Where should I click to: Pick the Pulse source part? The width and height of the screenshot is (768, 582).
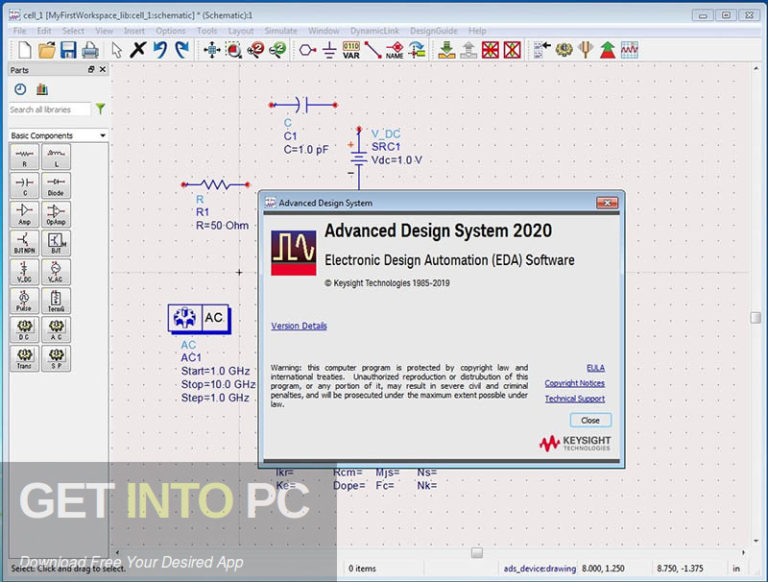(24, 301)
